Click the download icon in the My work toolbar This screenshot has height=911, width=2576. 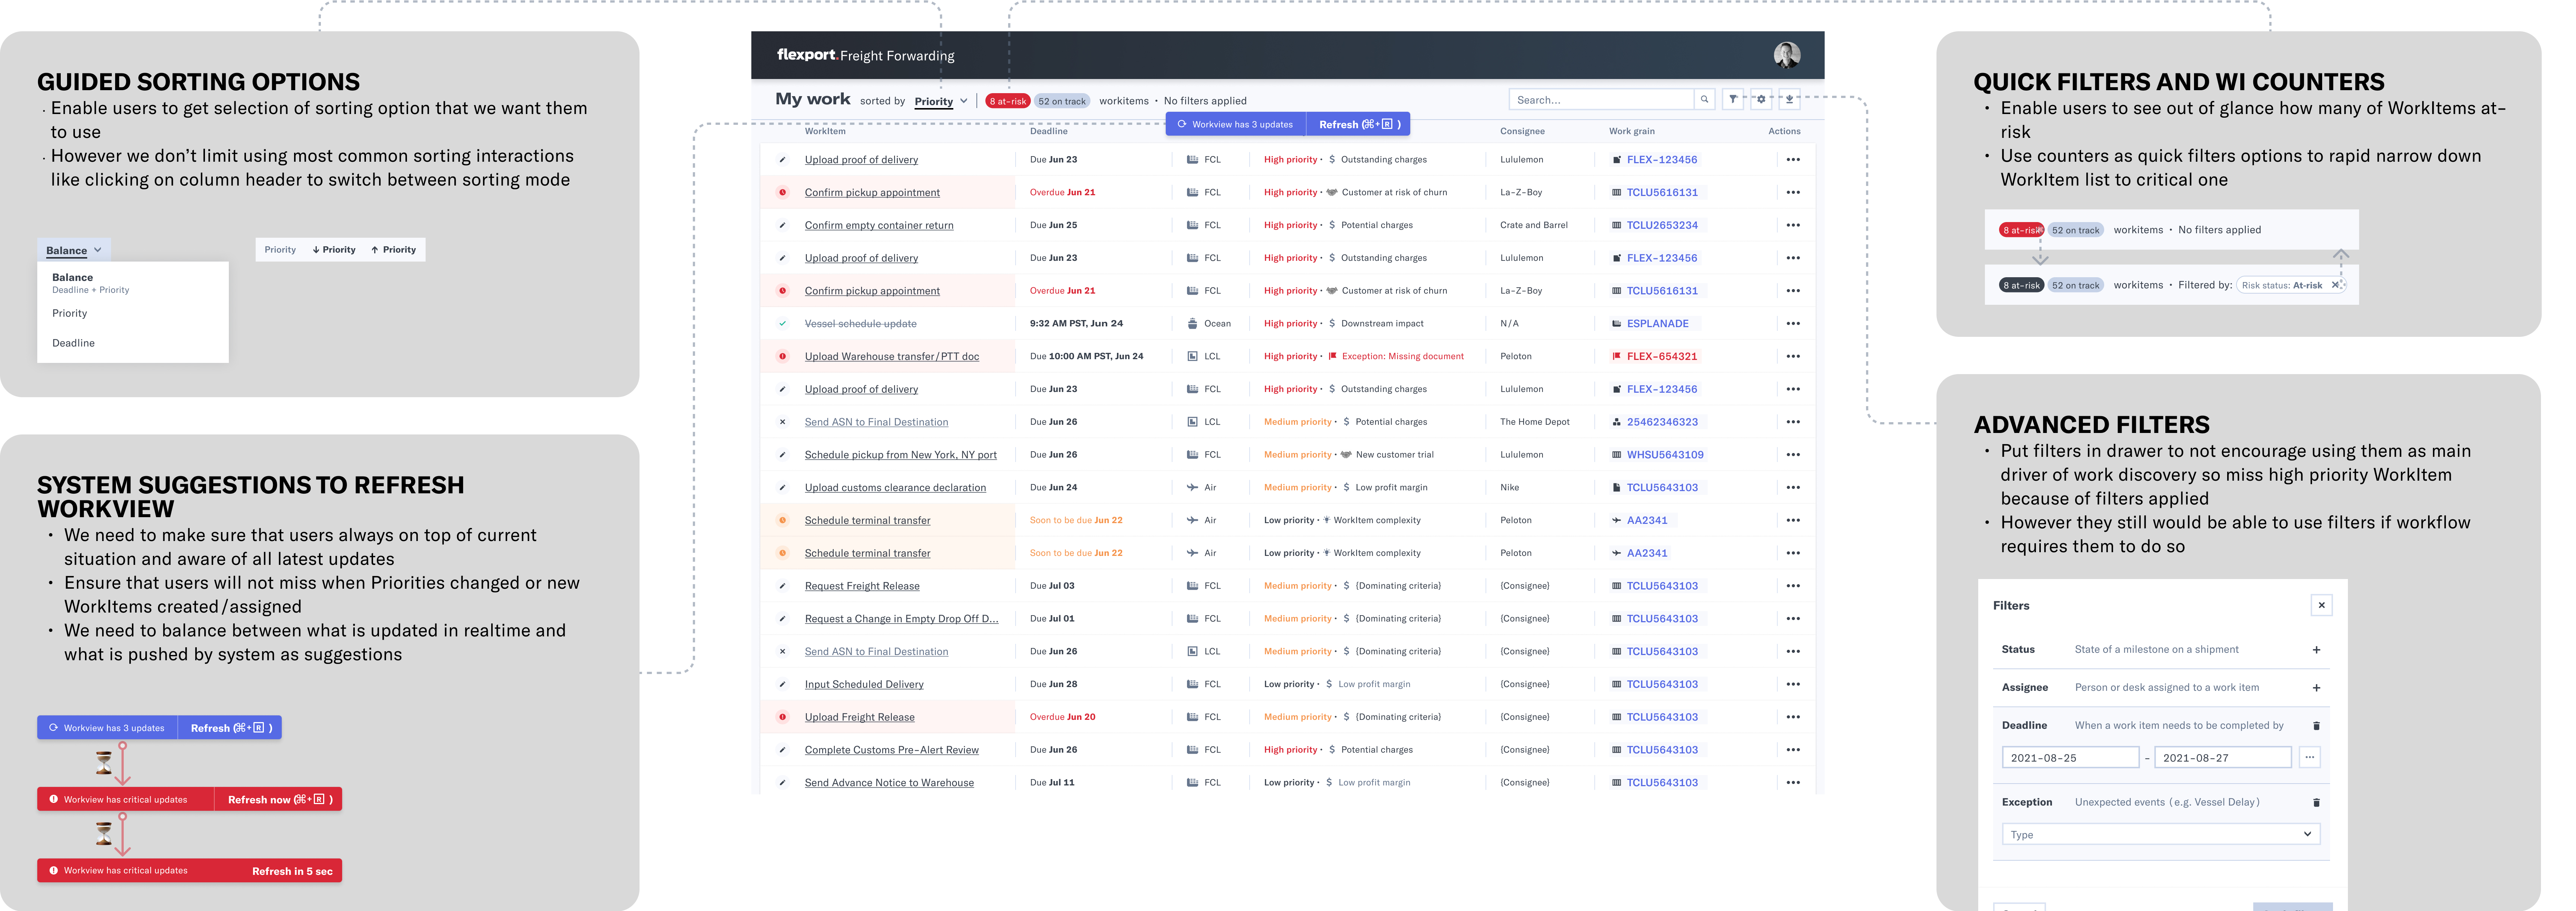pos(1789,99)
